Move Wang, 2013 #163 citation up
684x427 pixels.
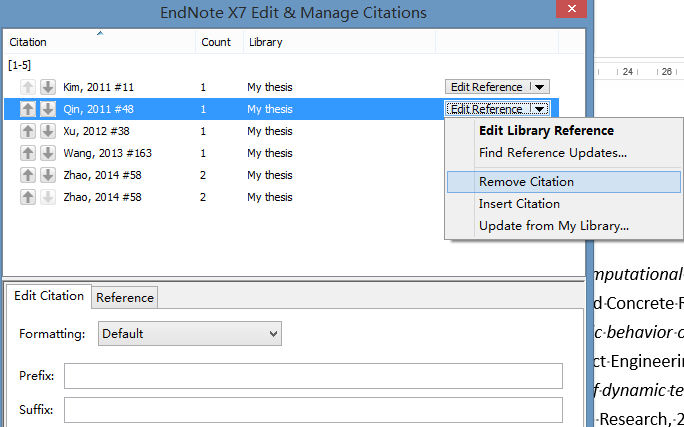point(27,153)
